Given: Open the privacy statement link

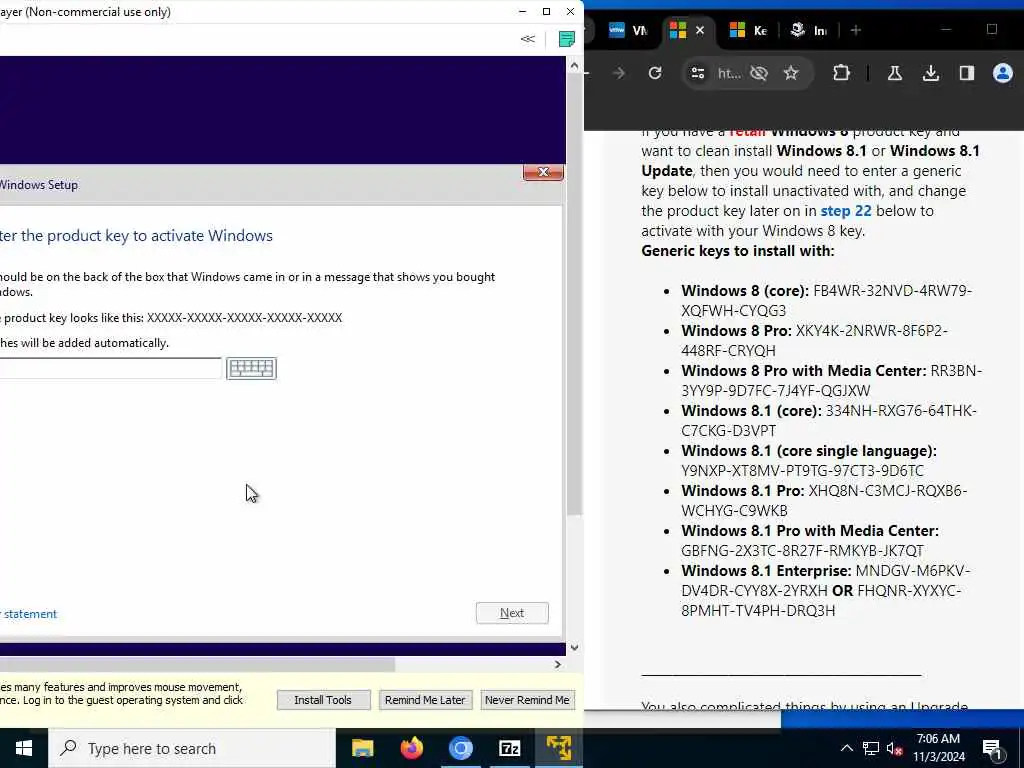Looking at the screenshot, I should pyautogui.click(x=29, y=614).
